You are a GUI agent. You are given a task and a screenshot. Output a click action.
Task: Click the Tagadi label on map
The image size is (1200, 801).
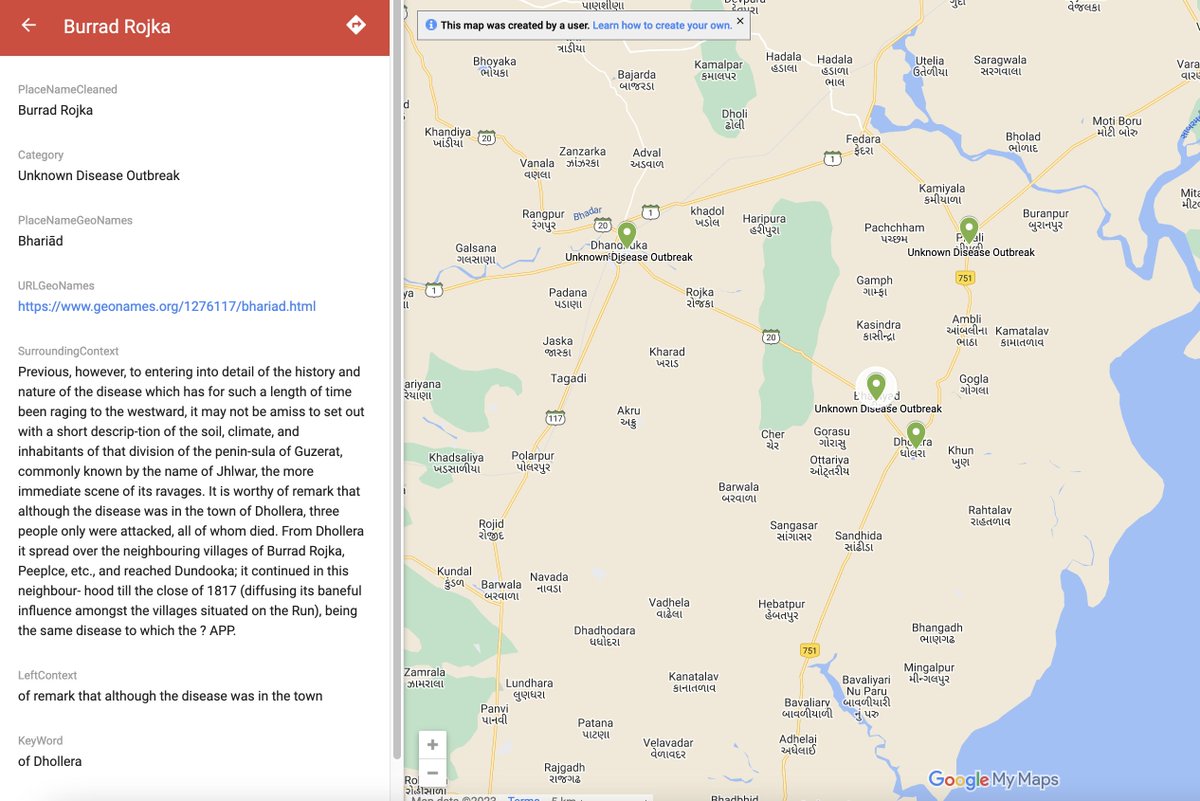click(569, 378)
